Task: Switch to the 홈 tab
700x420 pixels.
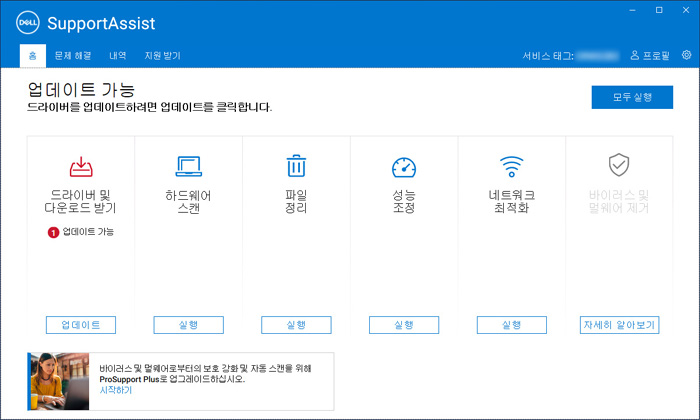Action: 33,55
